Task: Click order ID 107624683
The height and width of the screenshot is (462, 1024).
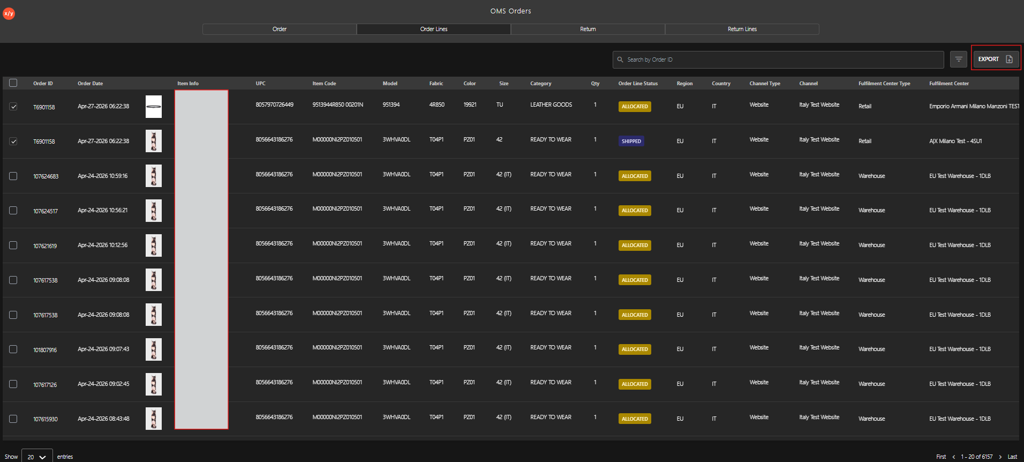Action: tap(45, 176)
